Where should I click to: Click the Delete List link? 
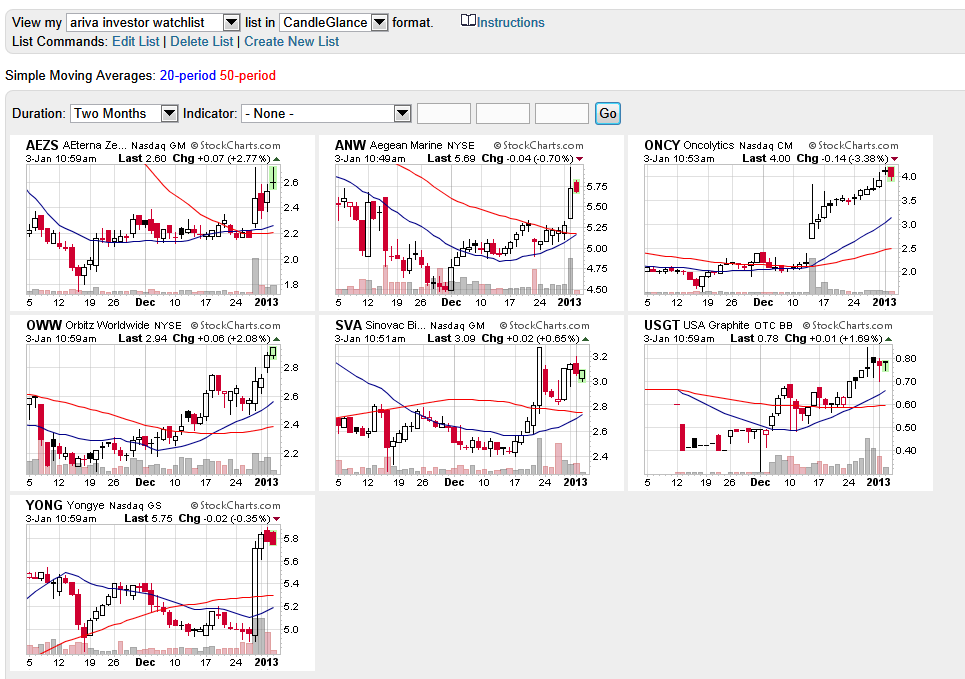[201, 41]
